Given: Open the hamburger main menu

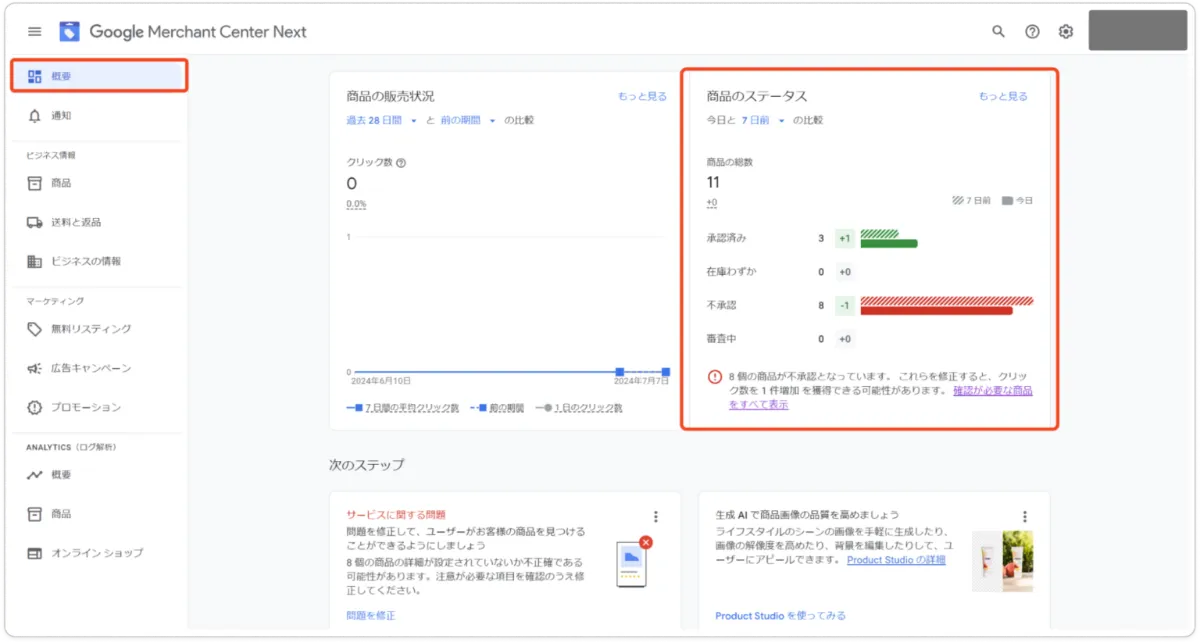Looking at the screenshot, I should (x=35, y=31).
